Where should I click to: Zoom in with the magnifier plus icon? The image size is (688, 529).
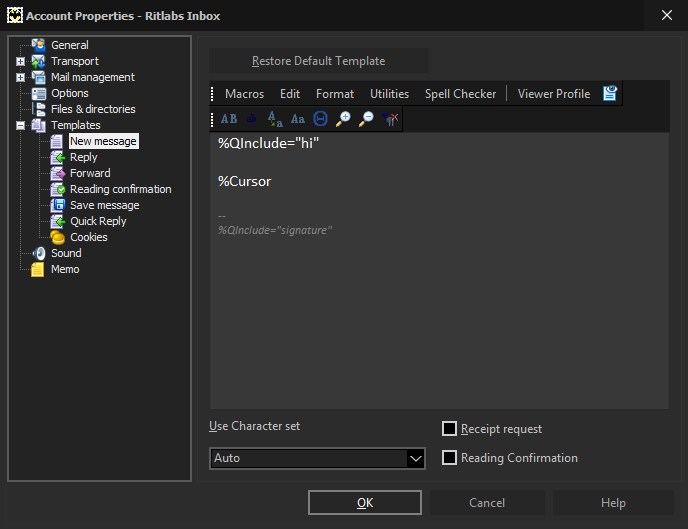343,119
